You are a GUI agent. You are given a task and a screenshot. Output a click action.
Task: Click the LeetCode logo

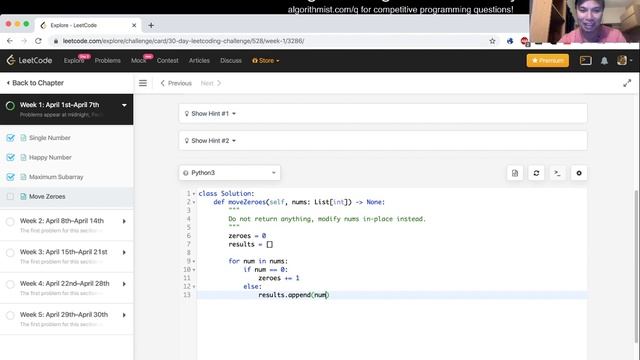tap(29, 60)
